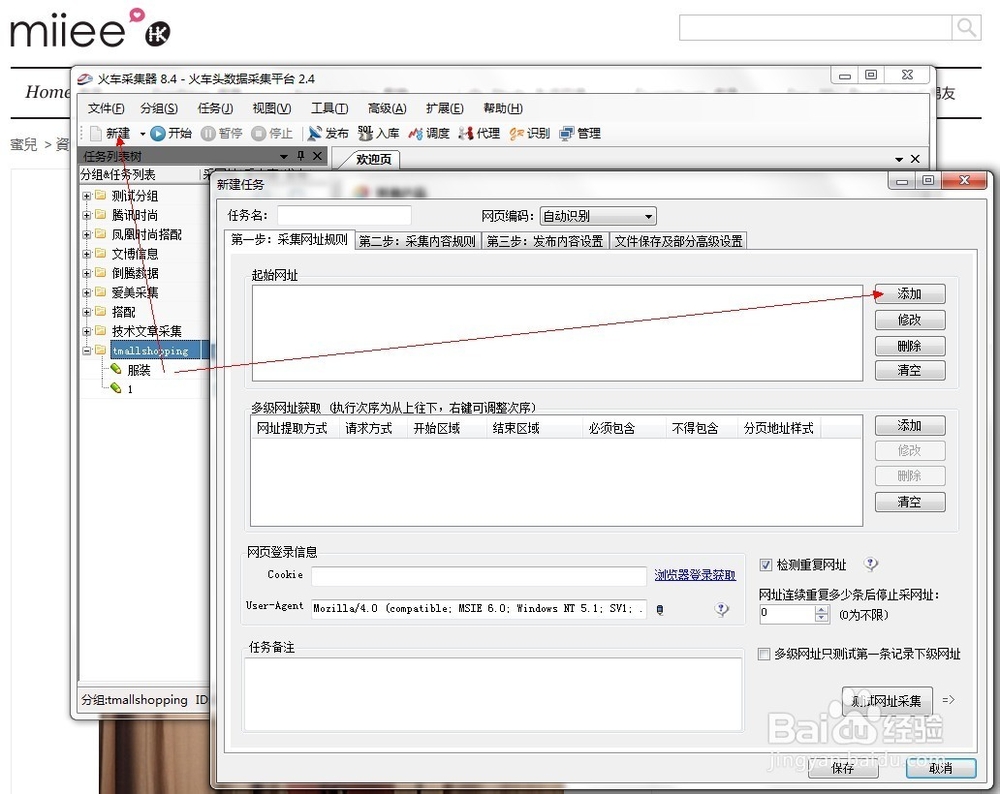Open the 任务列表树 panel options arrow

pos(284,156)
